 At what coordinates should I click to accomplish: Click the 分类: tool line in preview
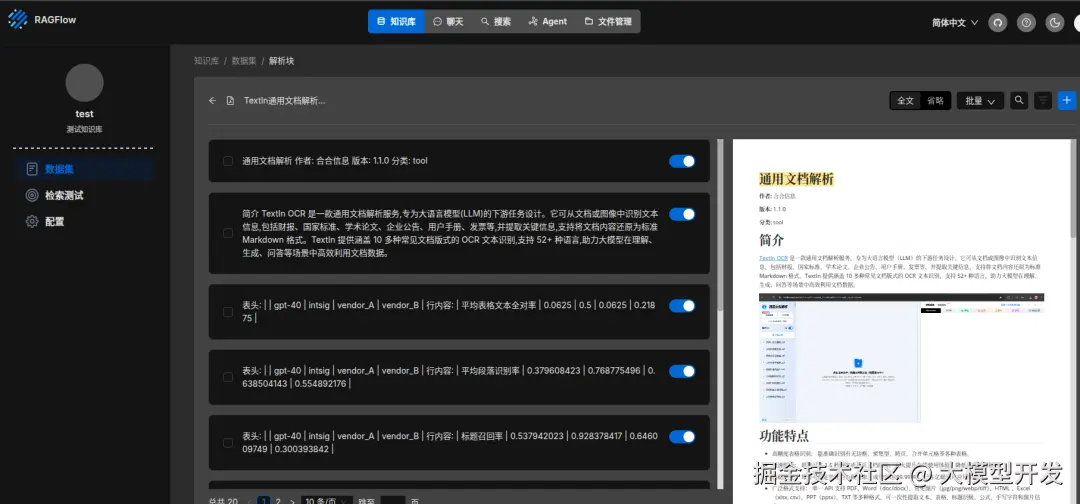click(771, 222)
